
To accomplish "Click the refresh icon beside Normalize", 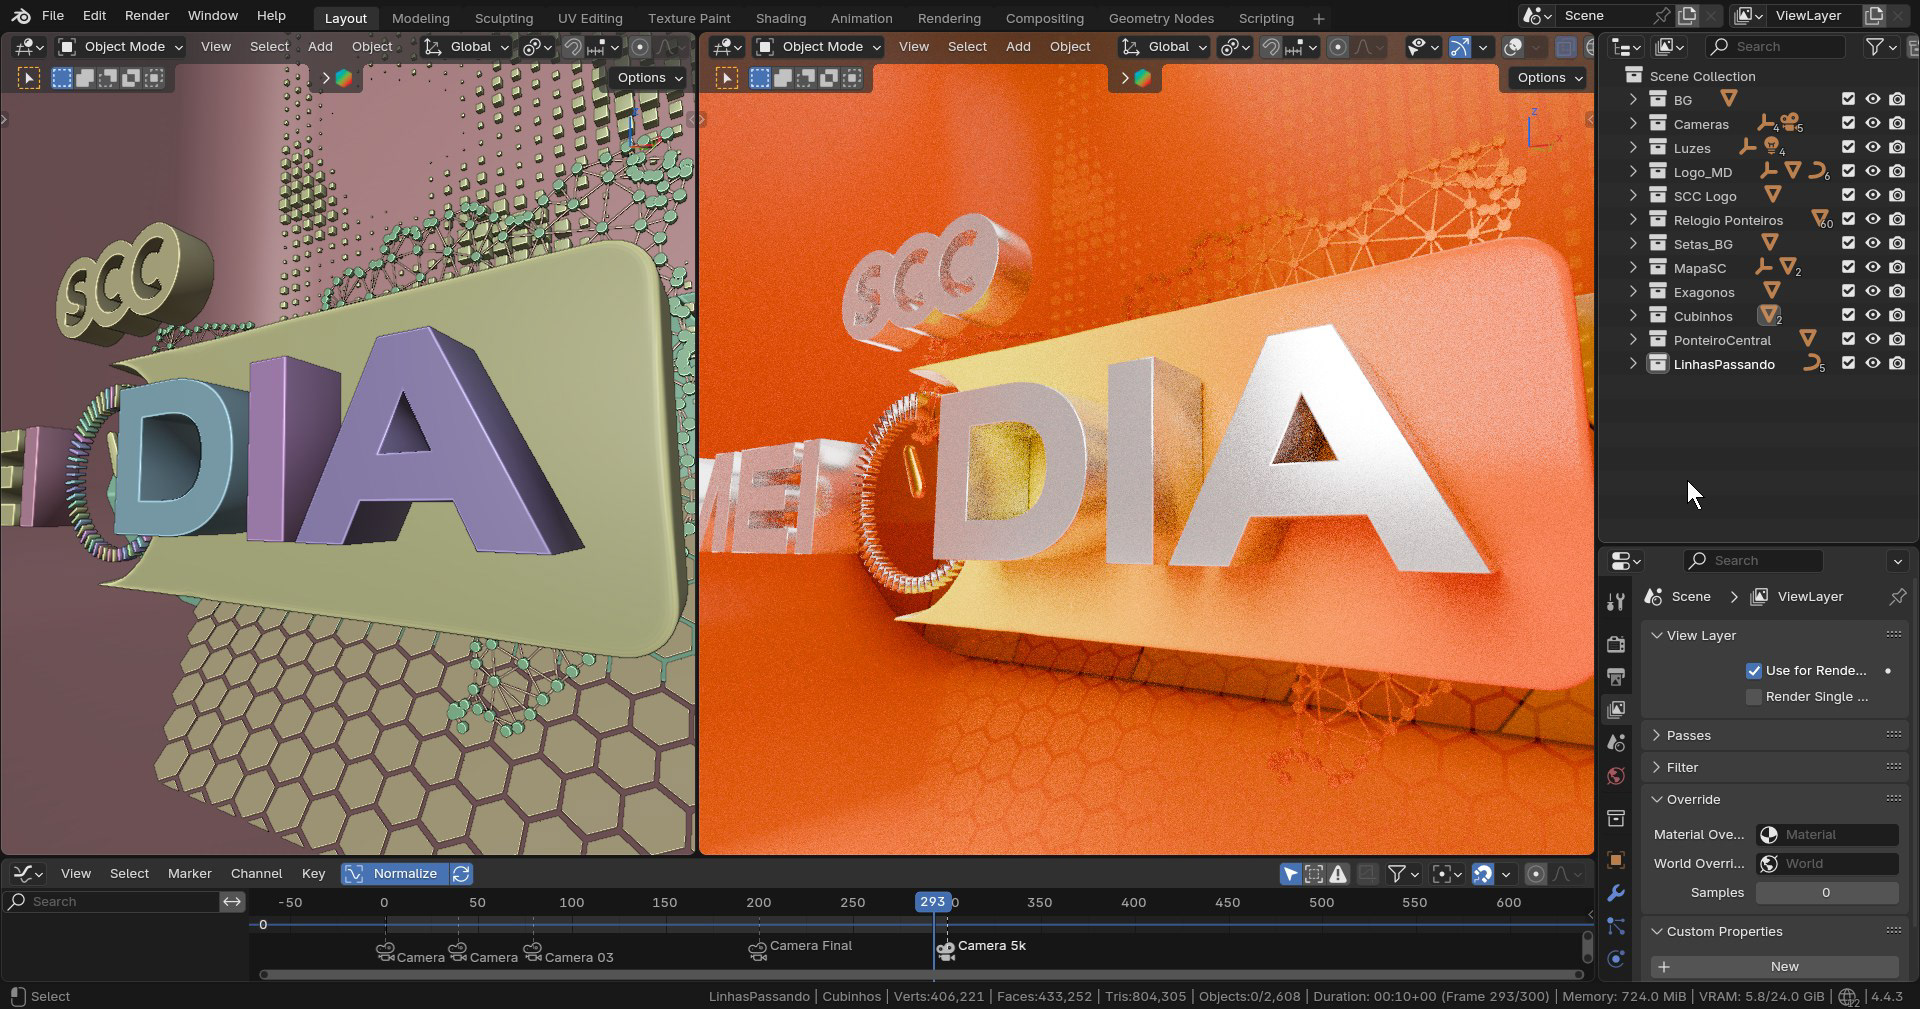I will coord(461,874).
